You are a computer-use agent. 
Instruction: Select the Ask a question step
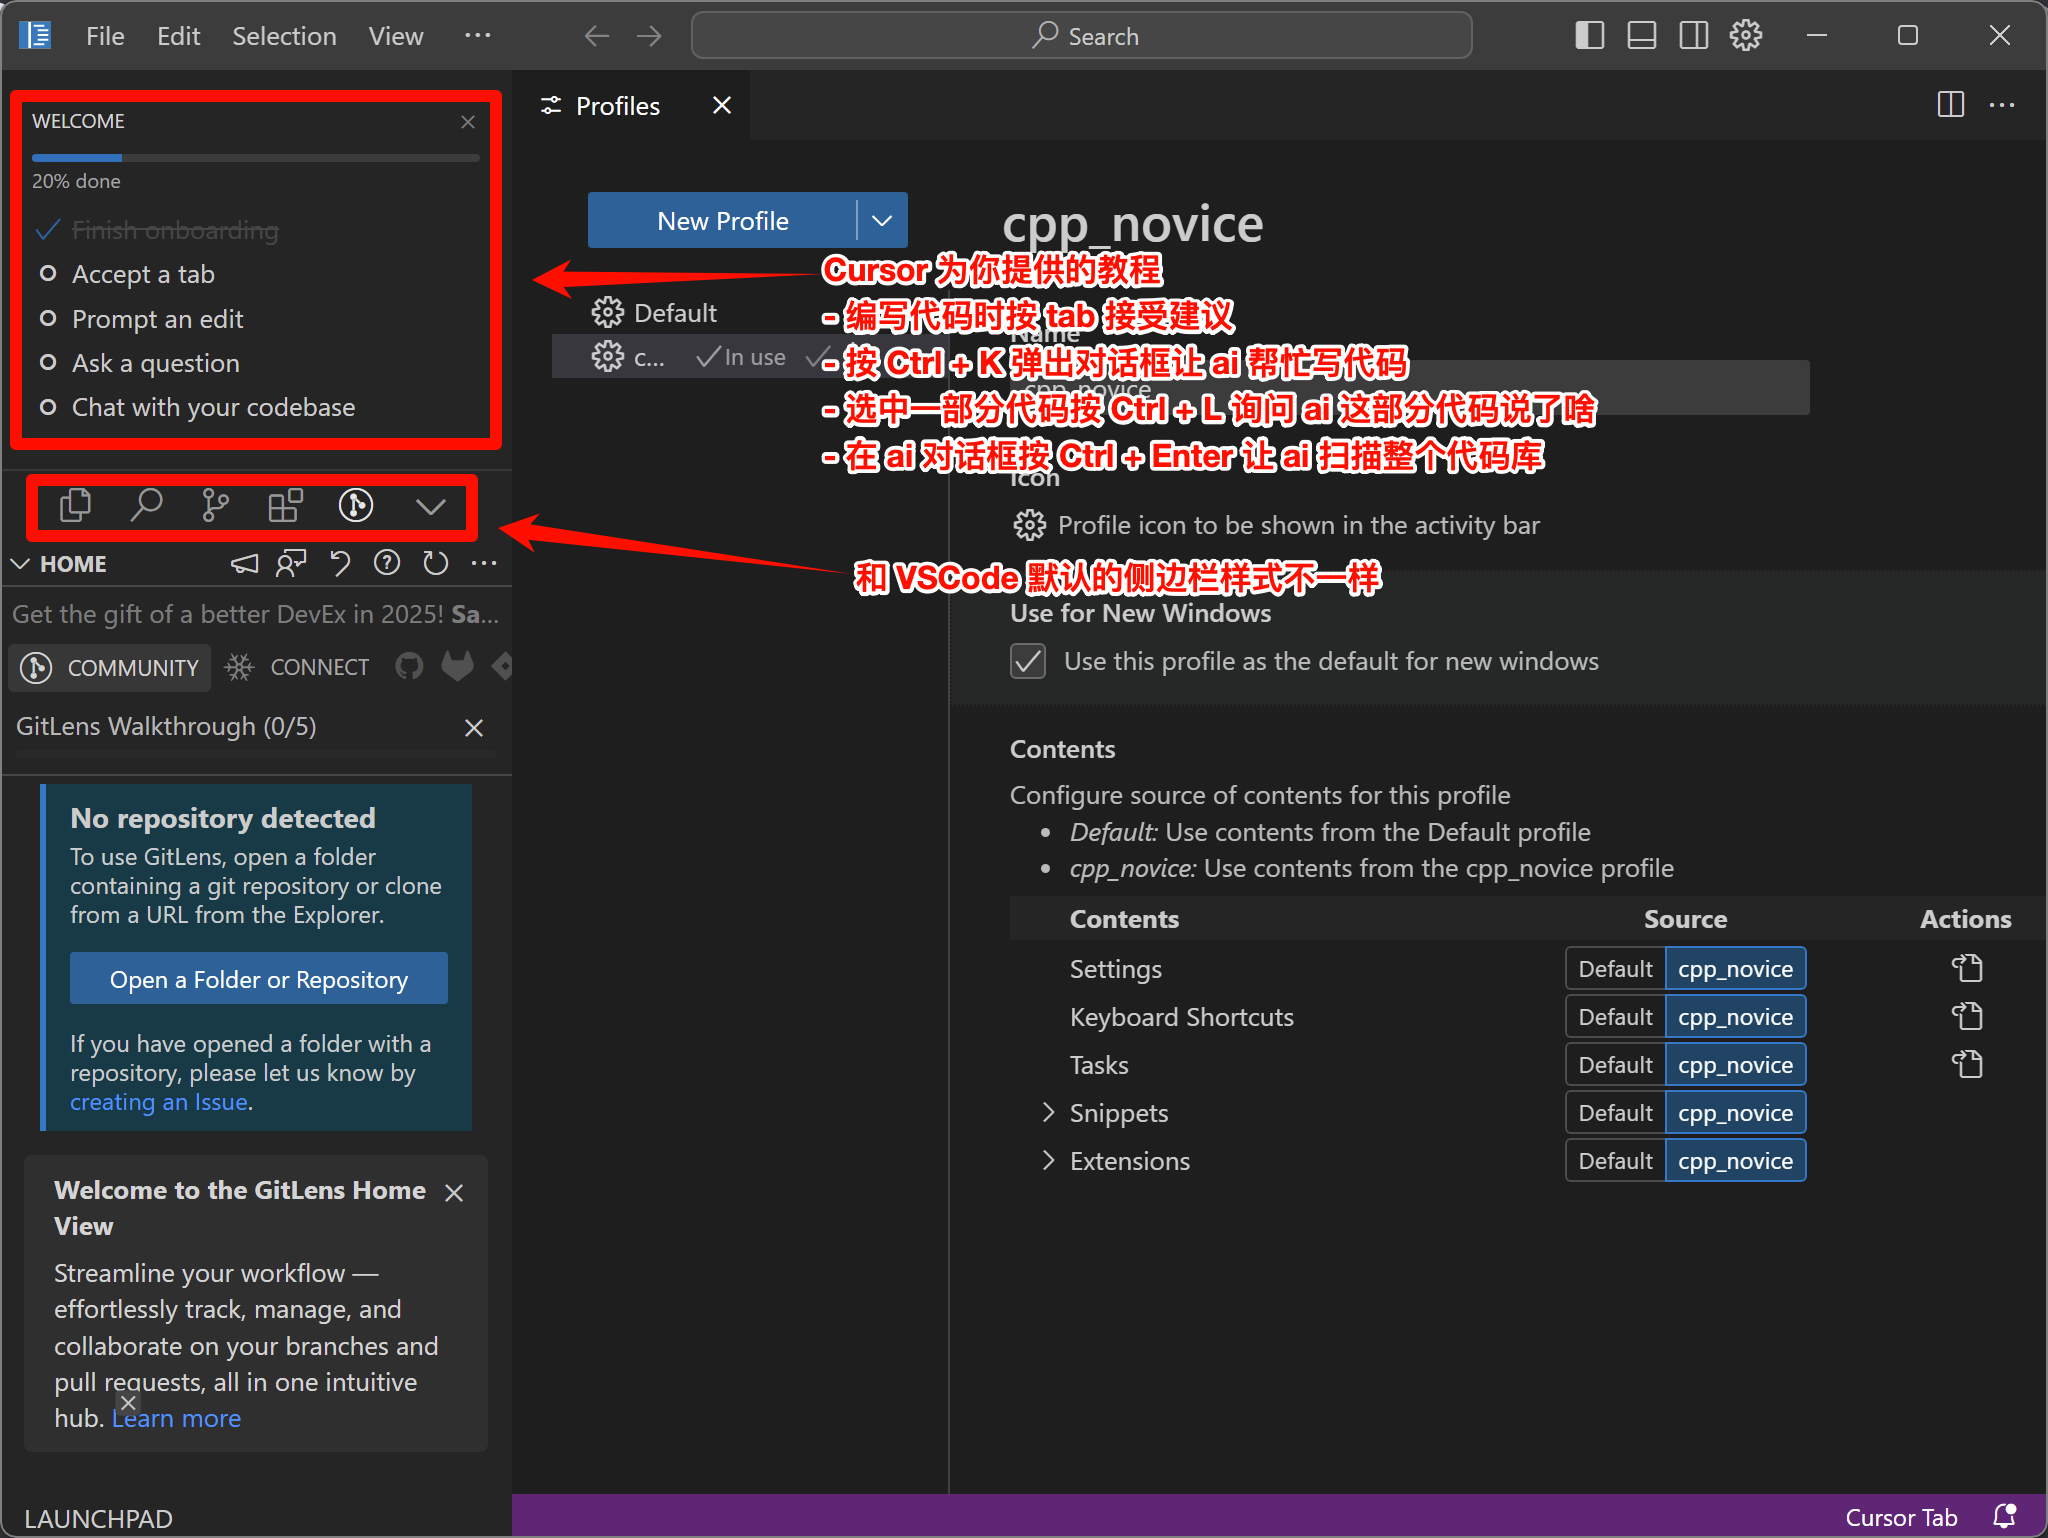point(155,363)
